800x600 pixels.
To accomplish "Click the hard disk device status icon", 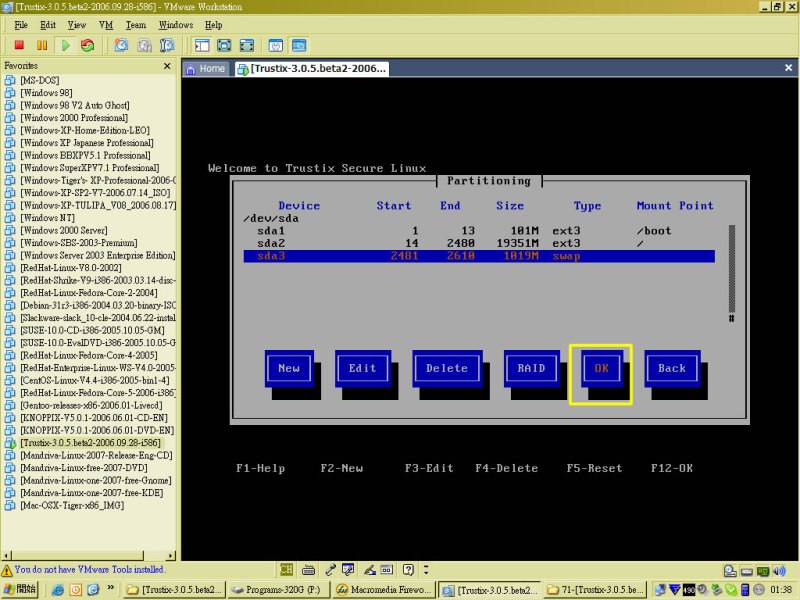I will (746, 571).
